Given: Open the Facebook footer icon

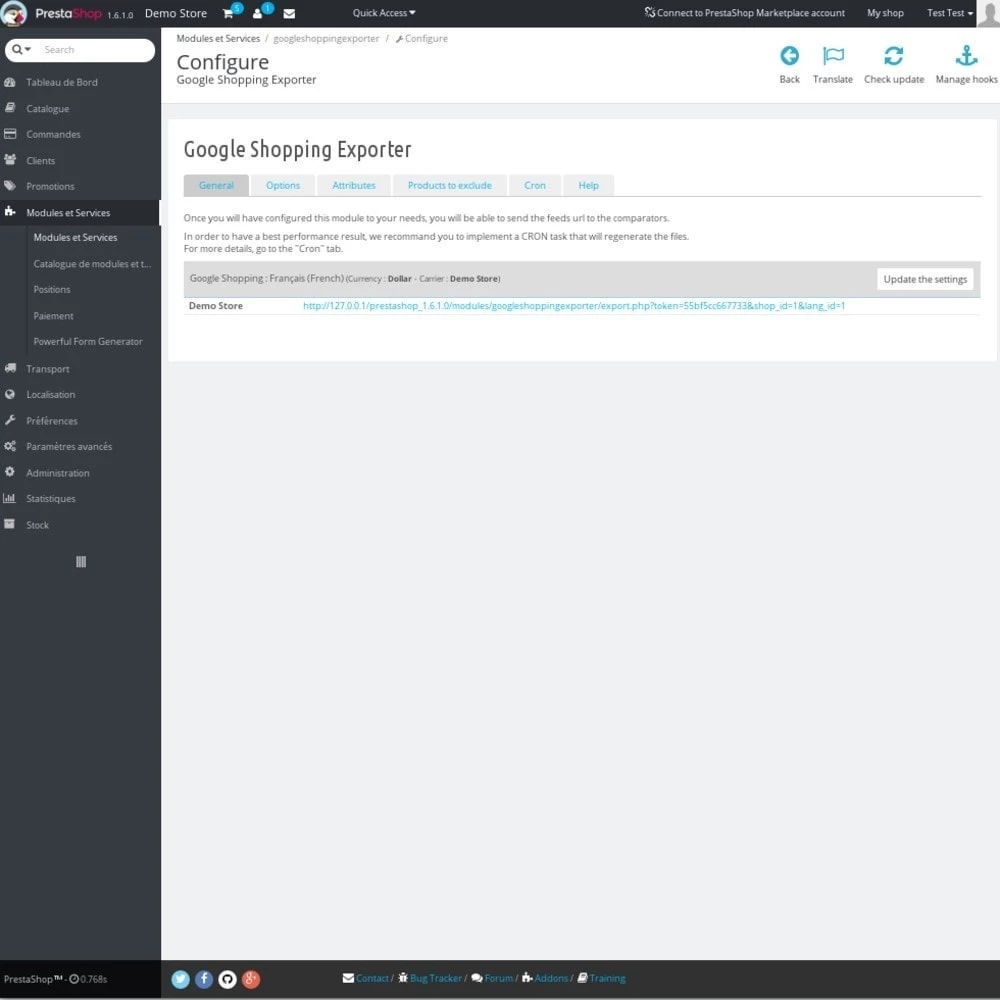Looking at the screenshot, I should tap(204, 979).
